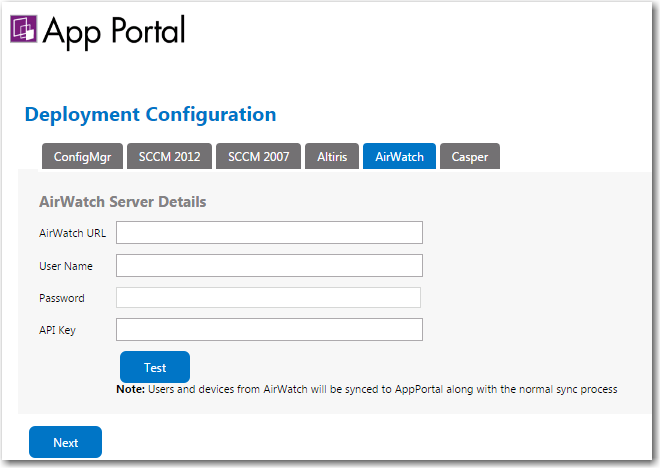Click the App Portal title text
This screenshot has height=468, width=660.
(x=114, y=31)
